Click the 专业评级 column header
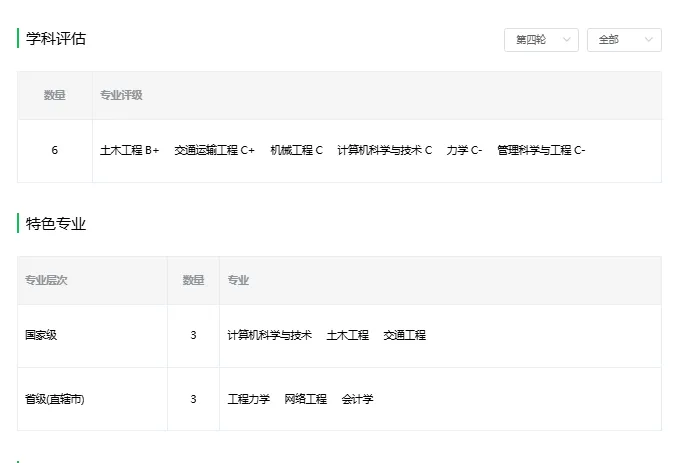This screenshot has height=463, width=689. click(121, 95)
